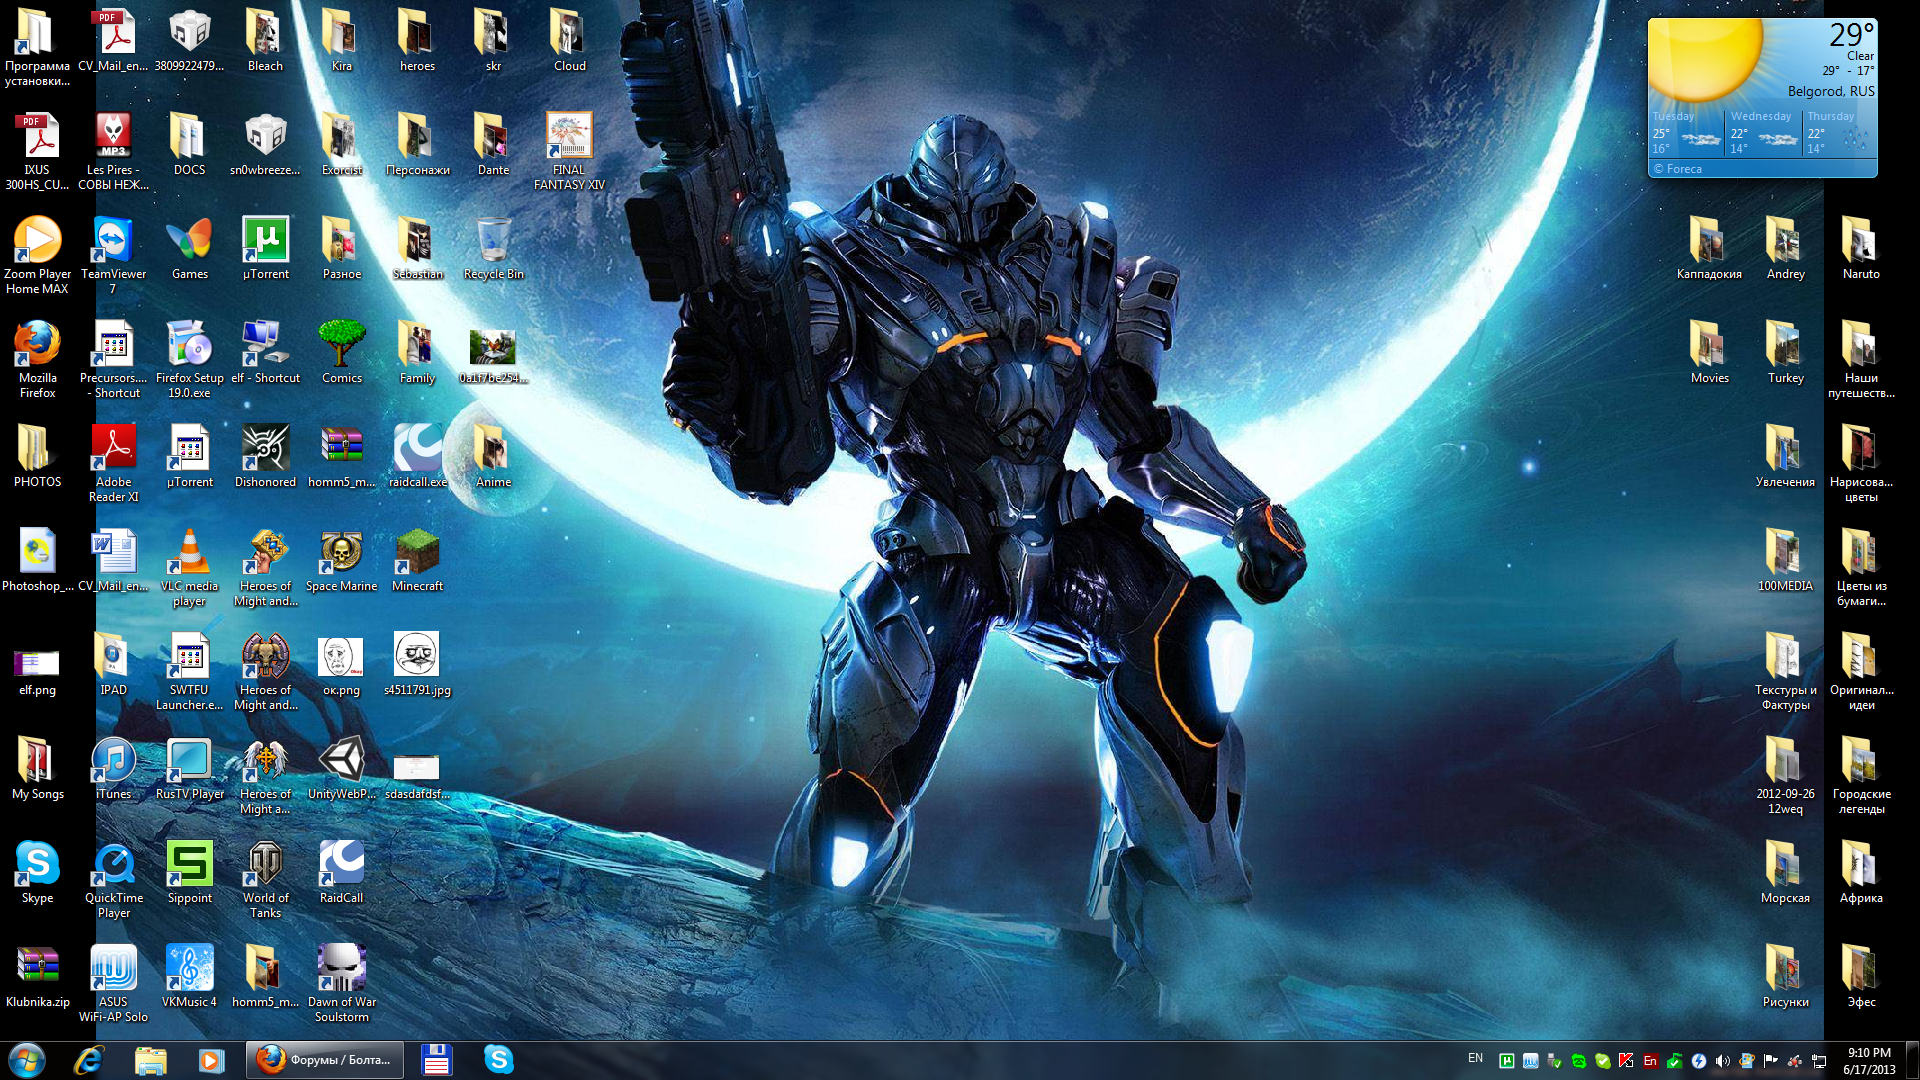Launch QuickTime Player

pos(113,864)
